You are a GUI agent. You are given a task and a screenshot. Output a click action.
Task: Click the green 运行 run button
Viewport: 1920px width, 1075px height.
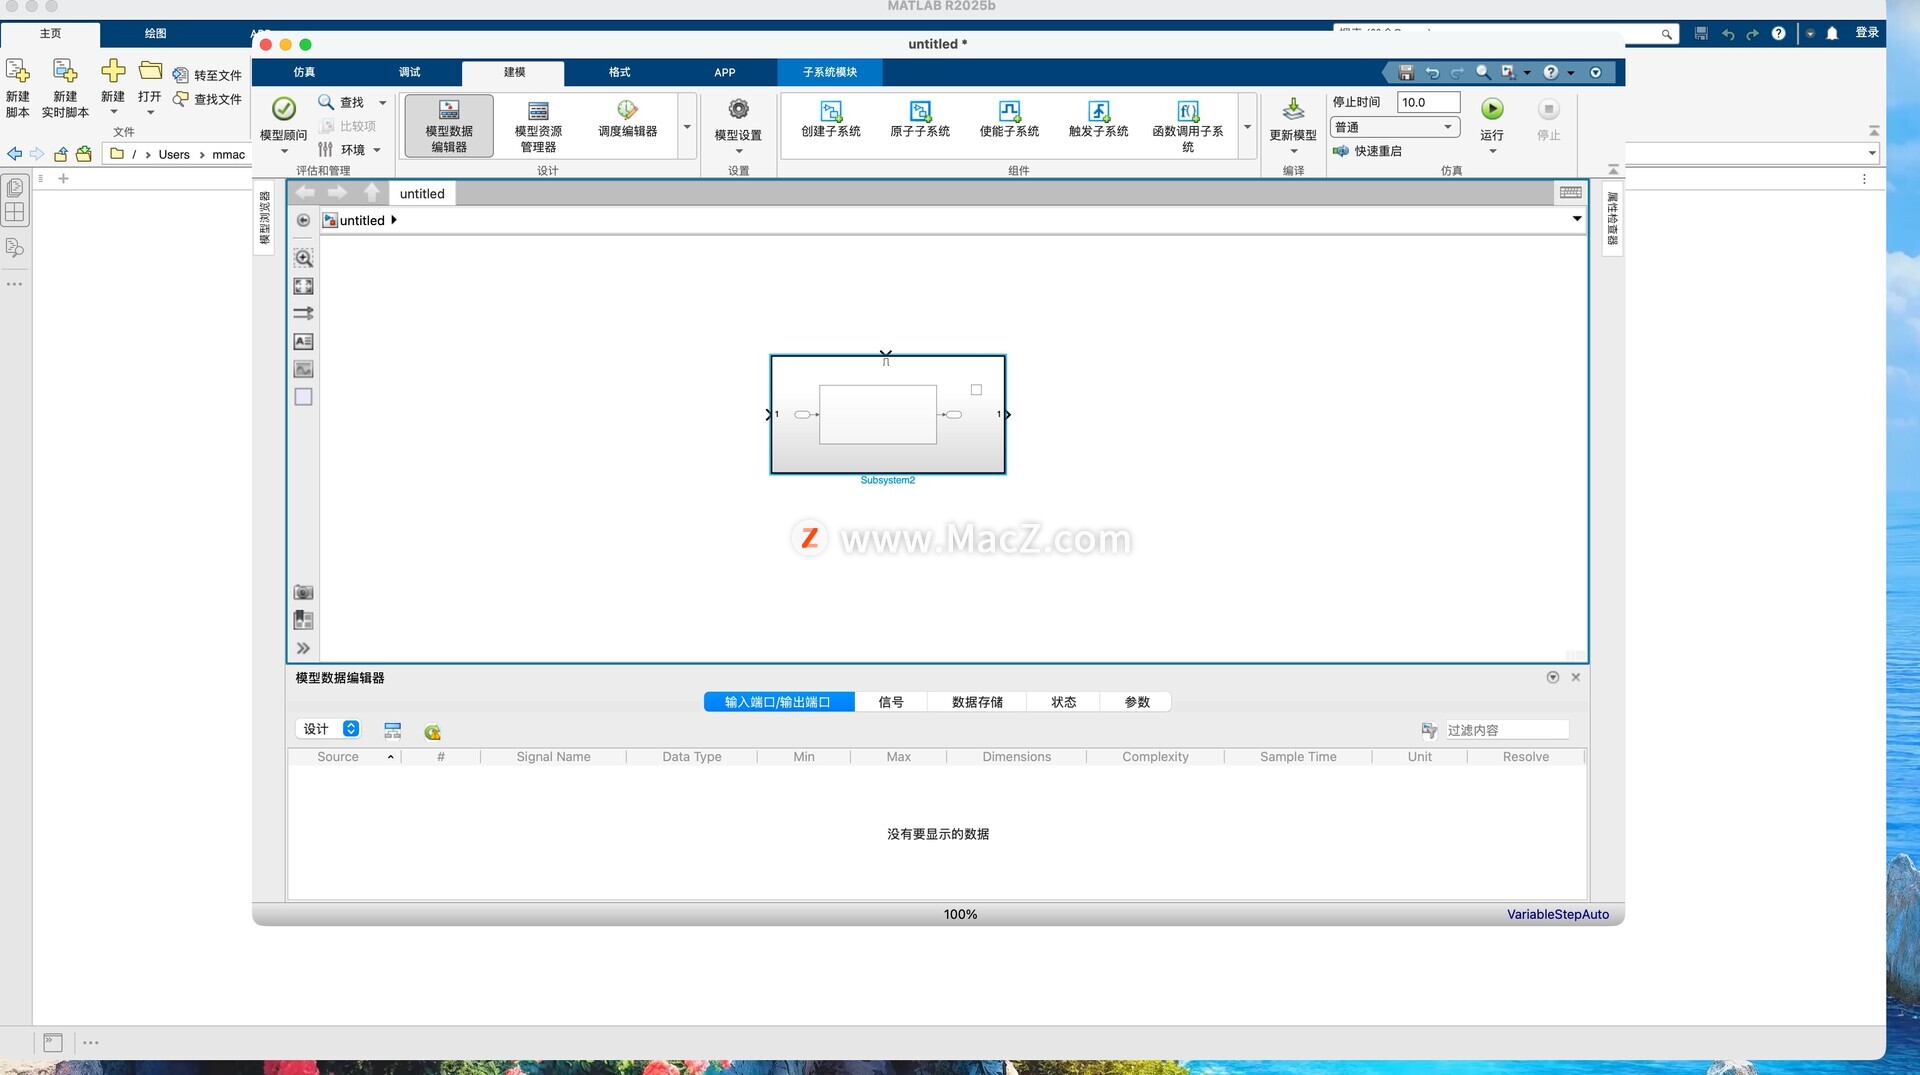[x=1491, y=109]
